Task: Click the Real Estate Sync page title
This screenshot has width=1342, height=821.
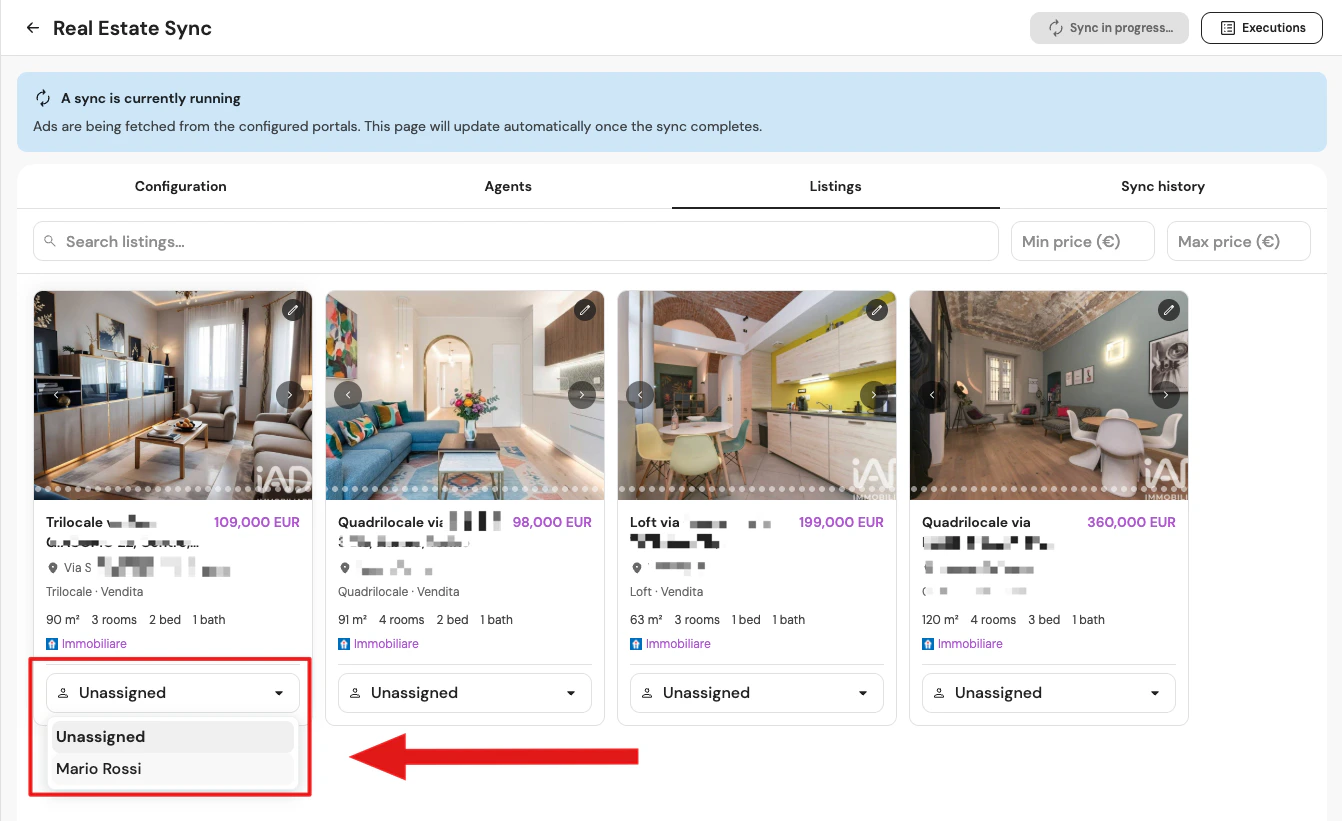Action: (132, 28)
